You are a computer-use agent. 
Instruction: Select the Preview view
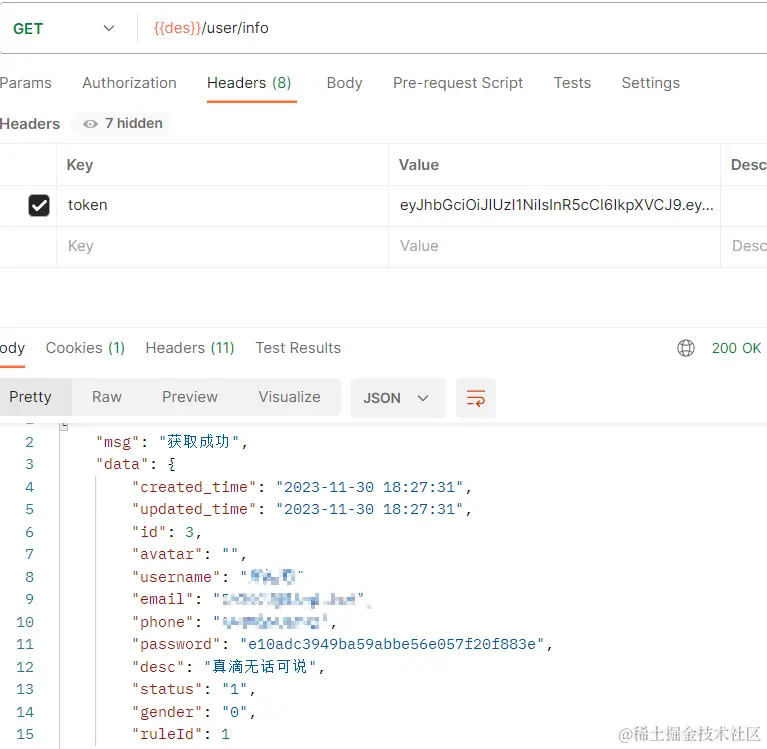pyautogui.click(x=190, y=397)
